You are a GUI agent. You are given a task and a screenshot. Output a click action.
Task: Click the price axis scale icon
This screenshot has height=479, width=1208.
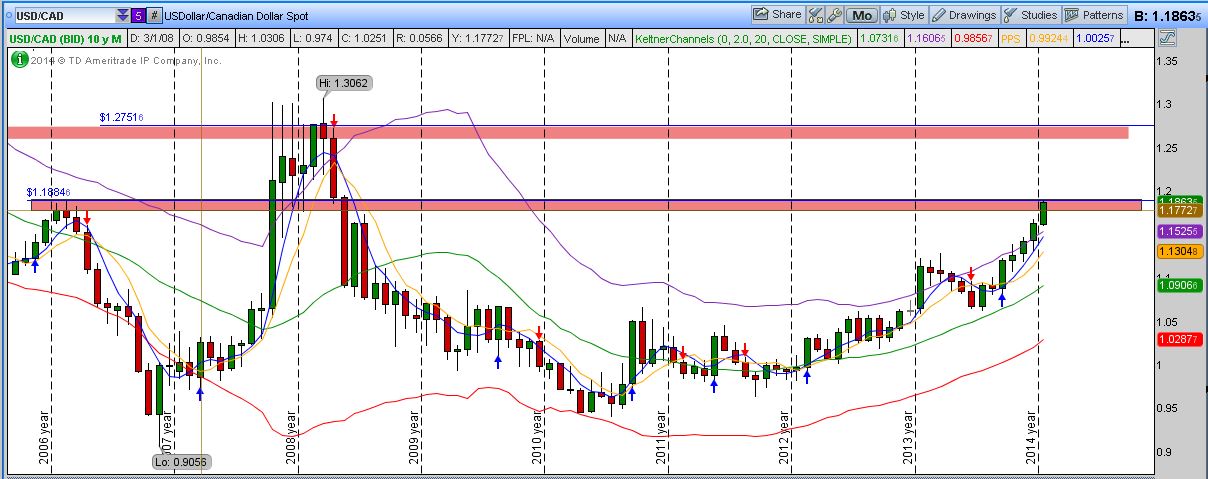pyautogui.click(x=1168, y=38)
